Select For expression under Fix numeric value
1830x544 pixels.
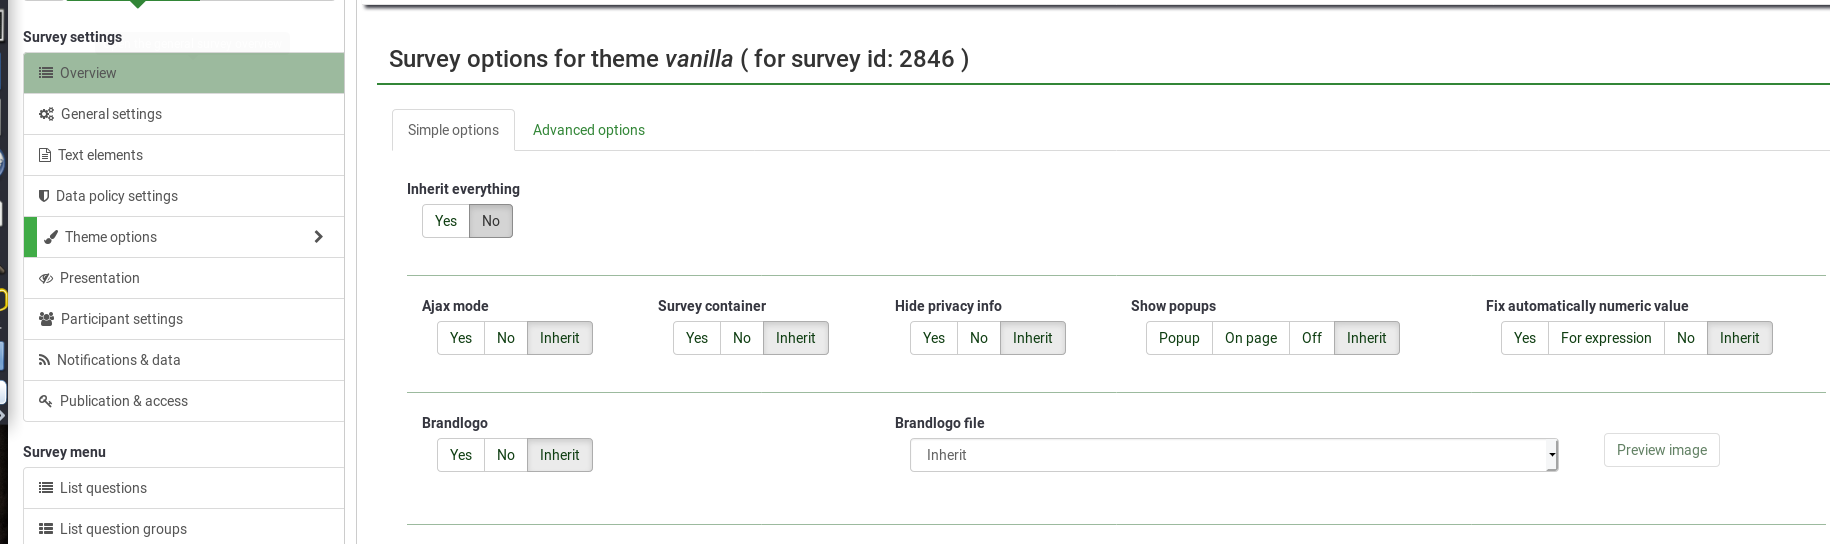(x=1606, y=338)
